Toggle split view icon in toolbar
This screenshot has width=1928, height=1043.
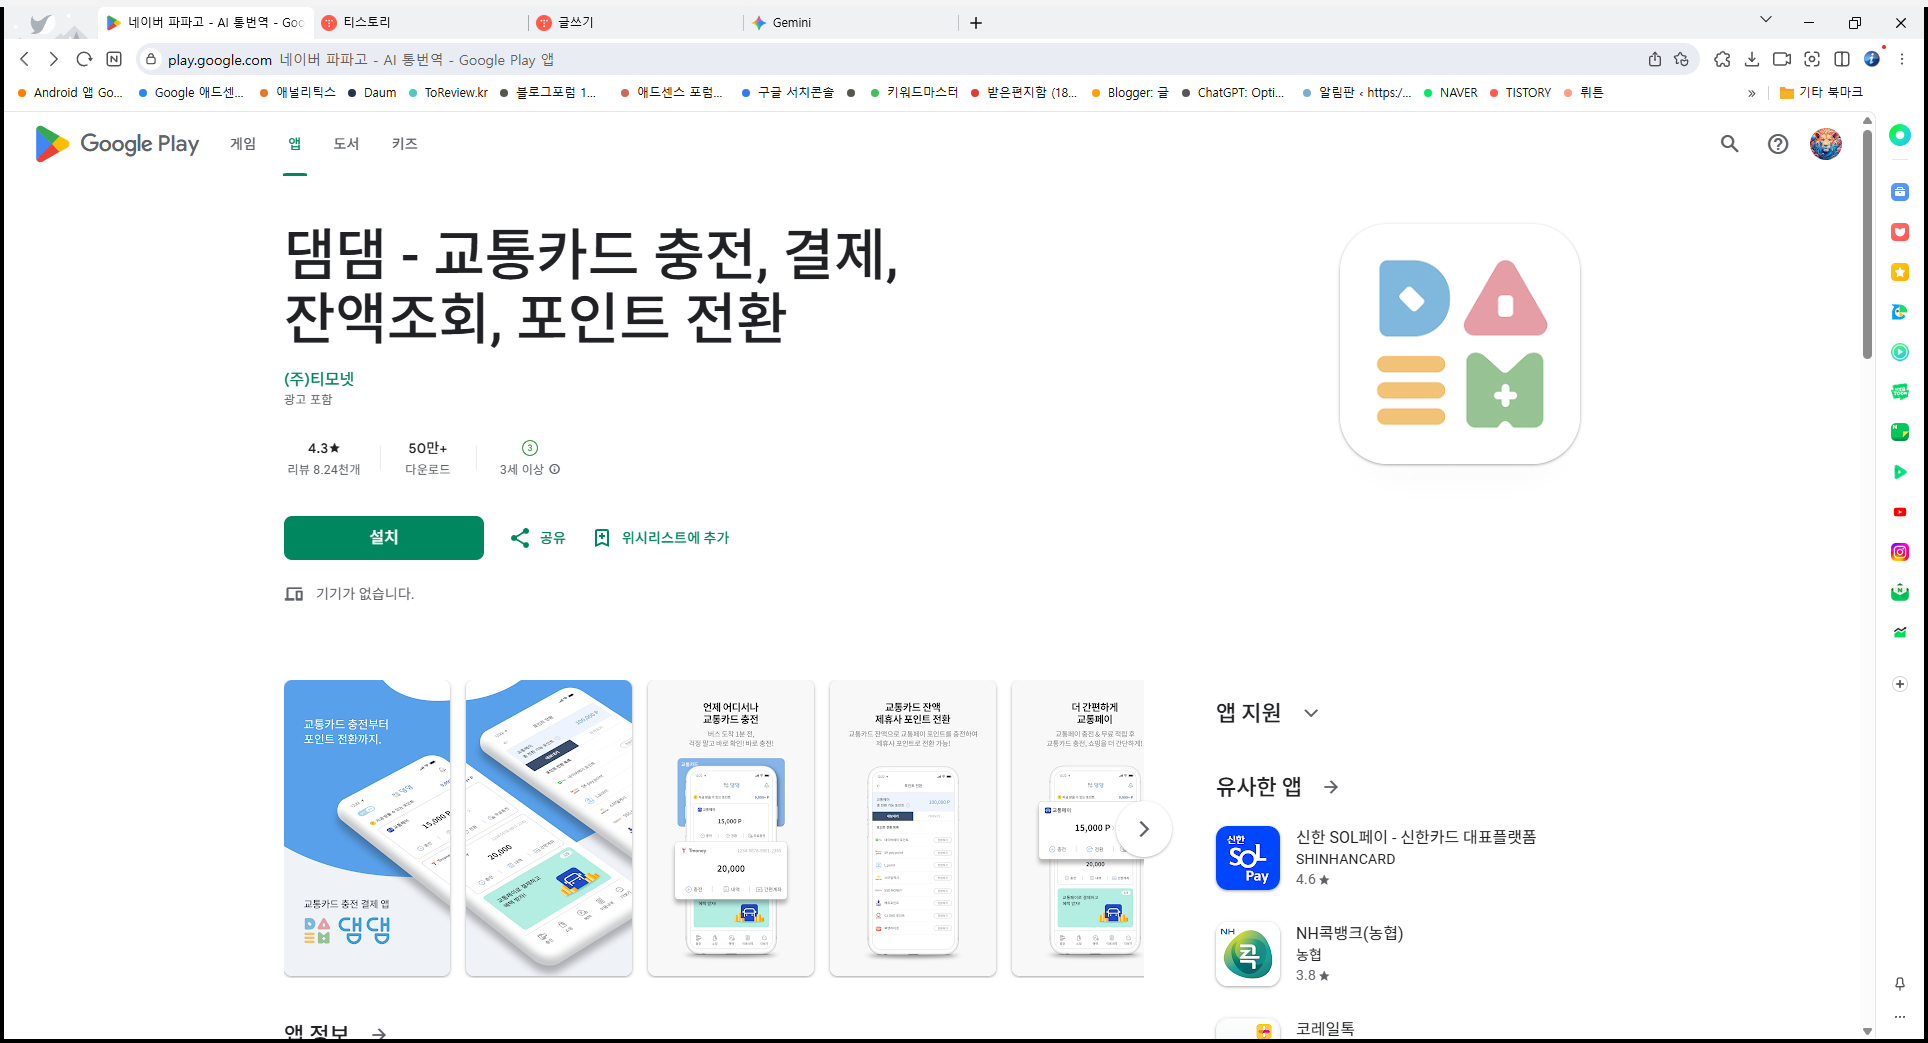point(1842,59)
